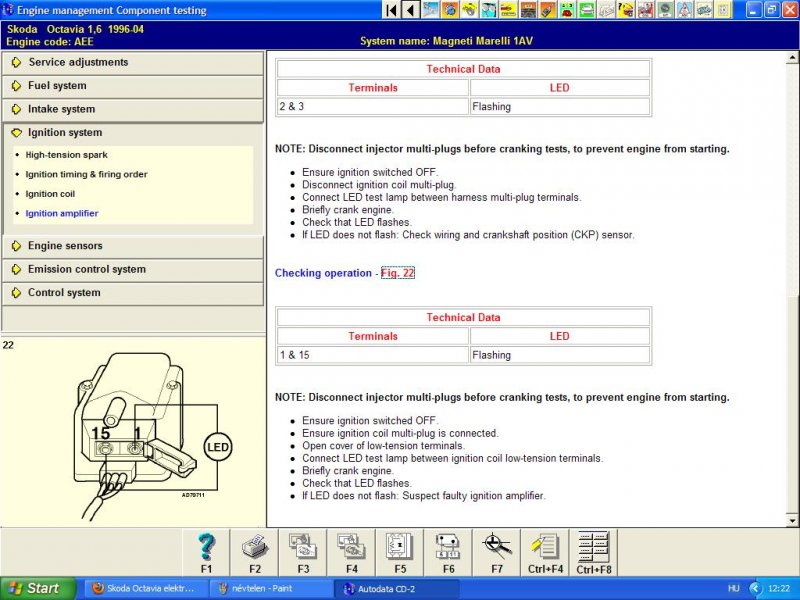This screenshot has width=800, height=600.
Task: Expand the Control system section
Action: tap(133, 293)
